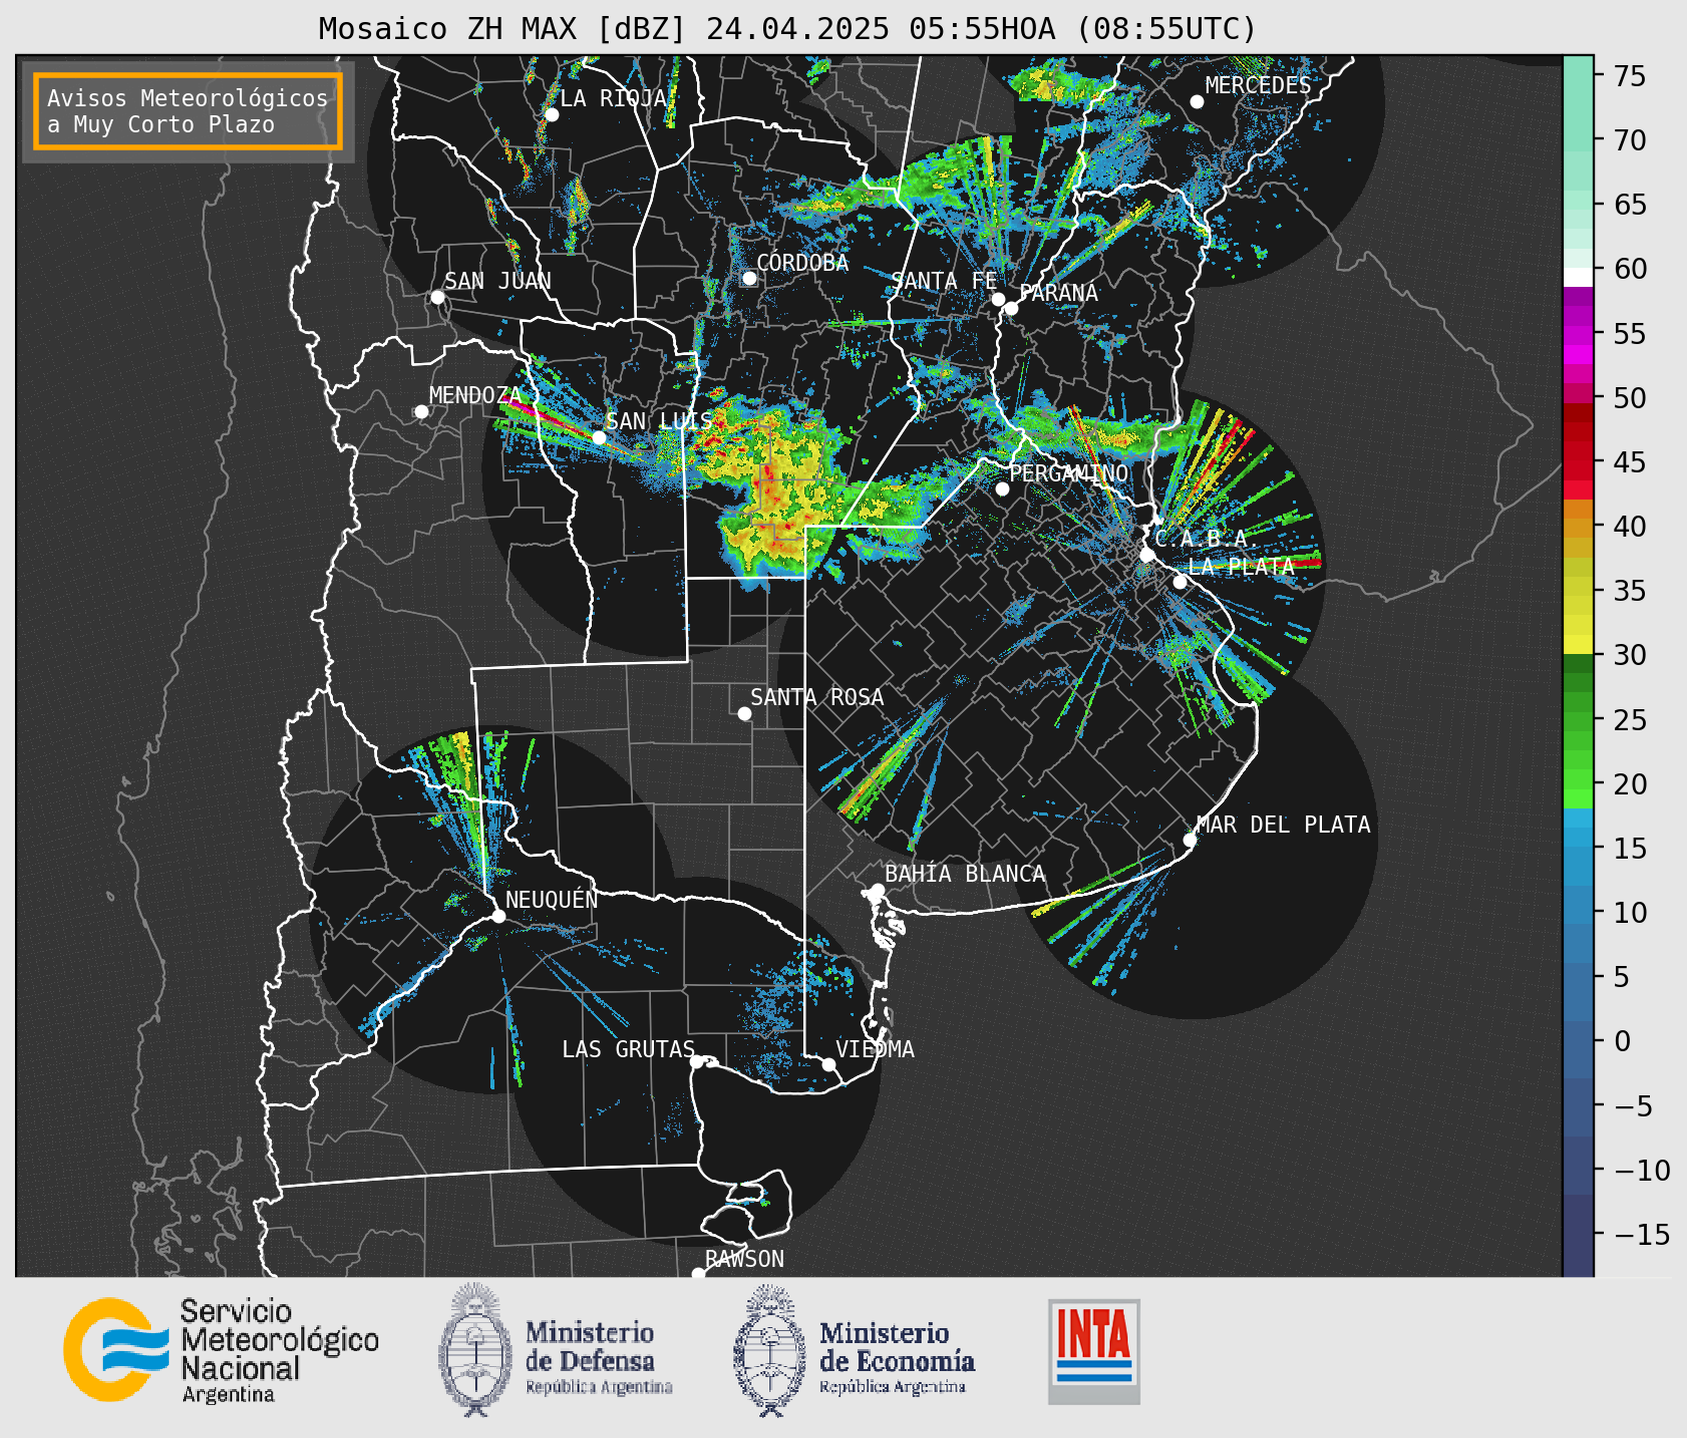Click the 60 value on the dBZ scale
The image size is (1687, 1438).
pyautogui.click(x=1632, y=269)
